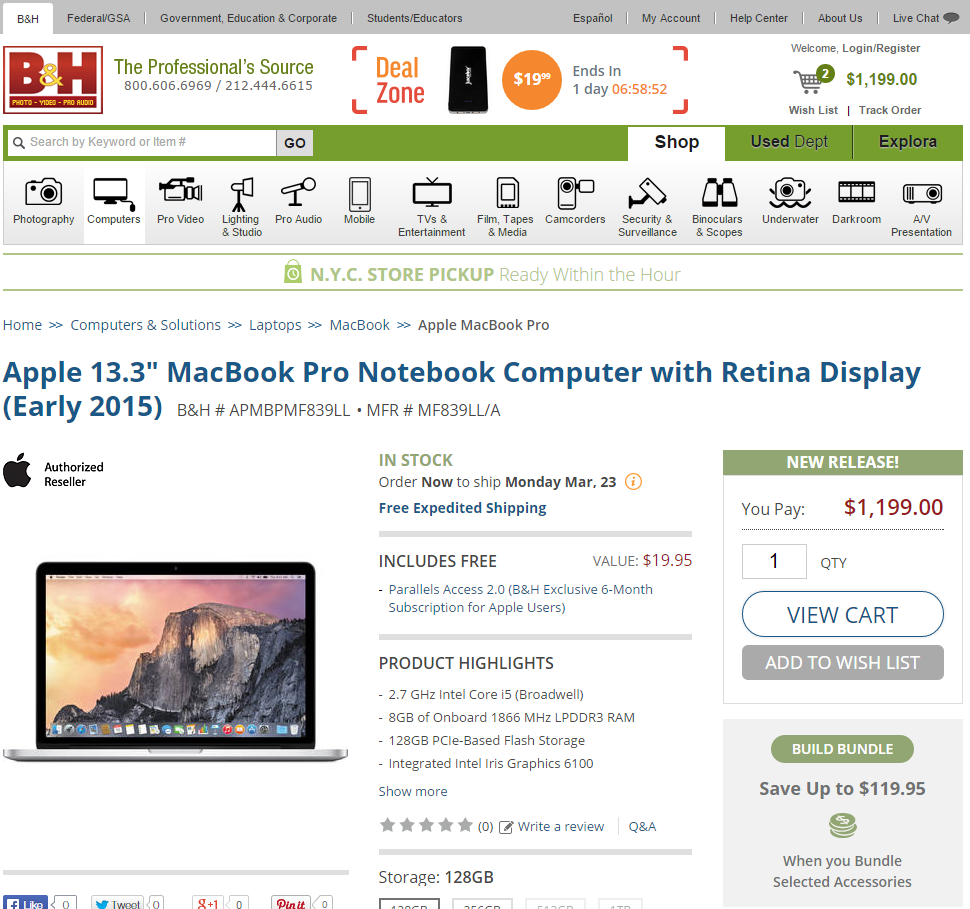Click the Write a review pencil icon
The height and width of the screenshot is (909, 970).
point(505,827)
